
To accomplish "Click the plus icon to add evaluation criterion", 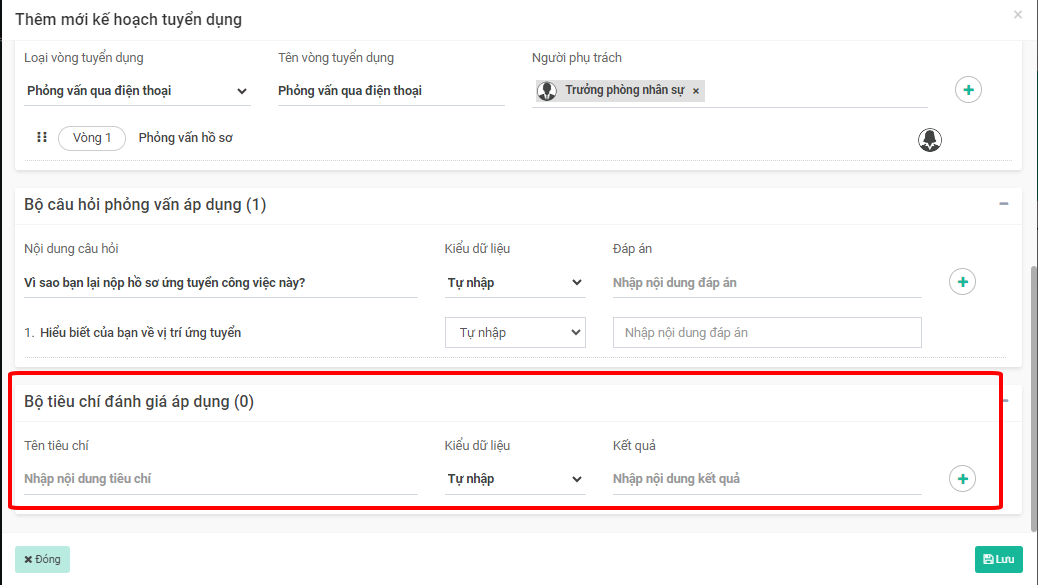I will tap(962, 479).
